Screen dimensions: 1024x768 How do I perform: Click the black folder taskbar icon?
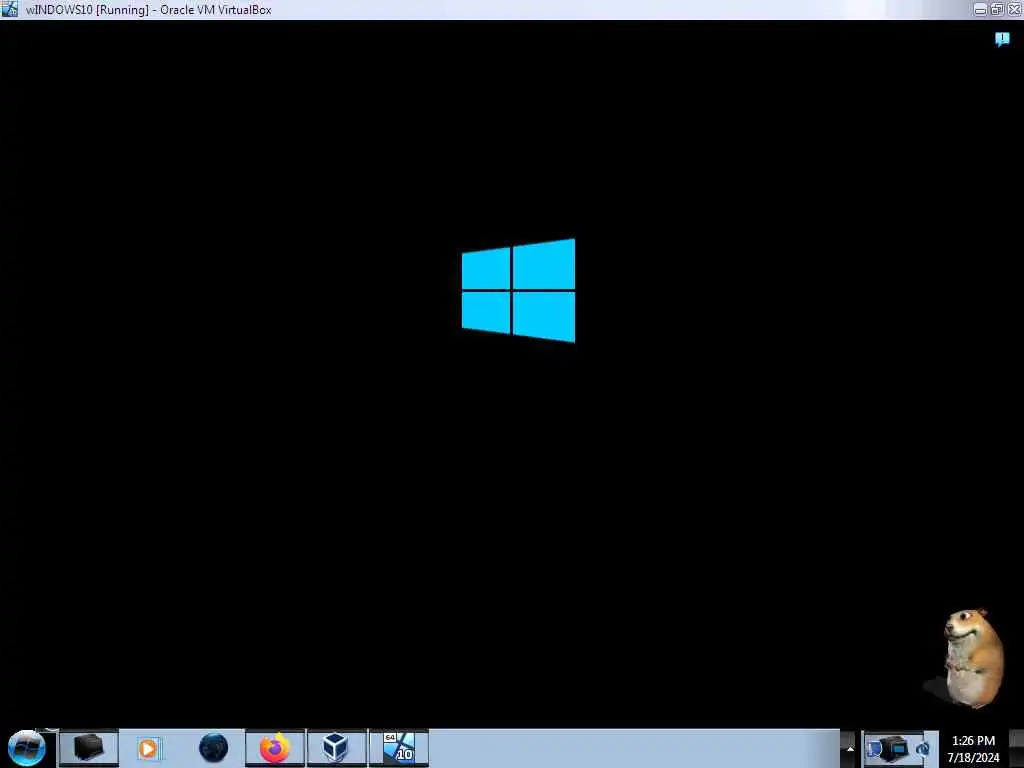pyautogui.click(x=89, y=748)
